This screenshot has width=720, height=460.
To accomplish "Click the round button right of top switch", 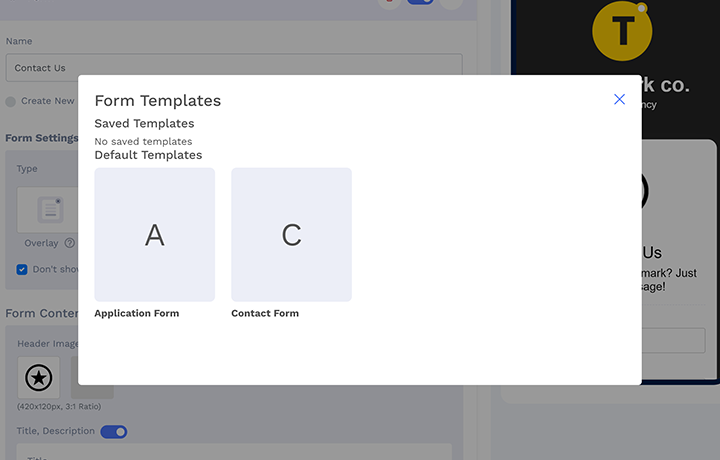I will [x=451, y=3].
